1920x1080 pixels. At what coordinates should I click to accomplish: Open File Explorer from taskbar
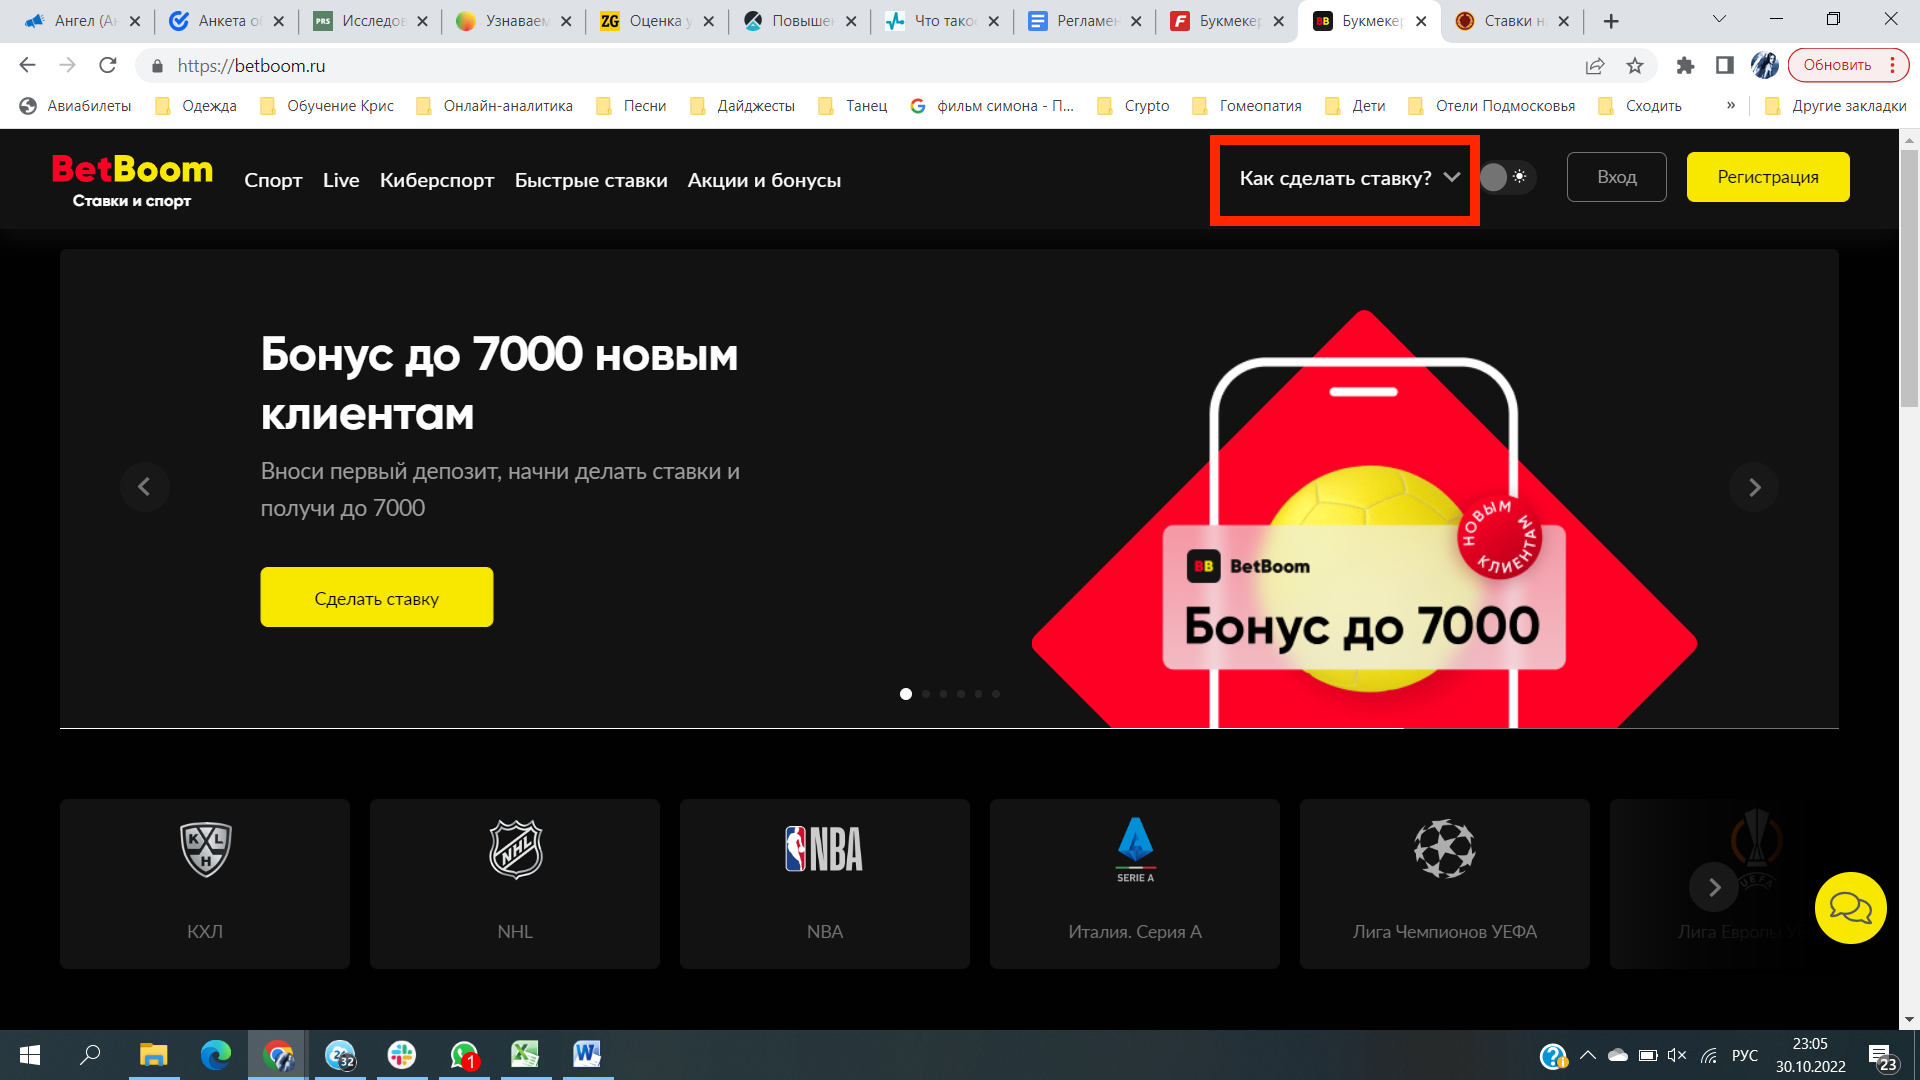[x=153, y=1055]
